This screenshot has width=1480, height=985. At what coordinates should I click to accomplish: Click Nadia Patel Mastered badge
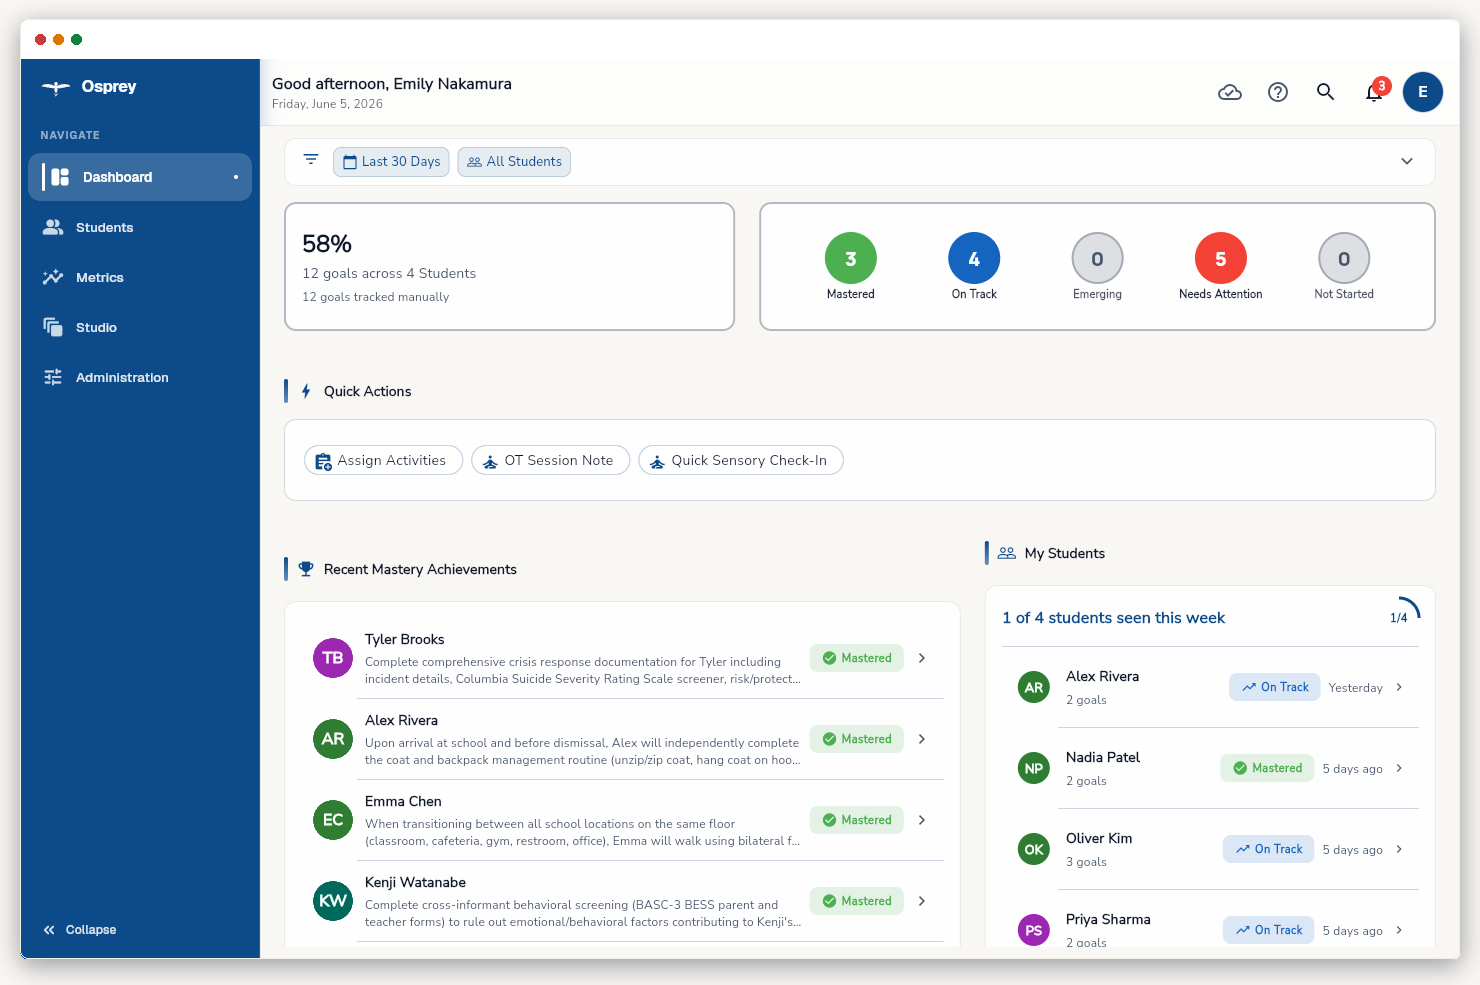pos(1267,768)
